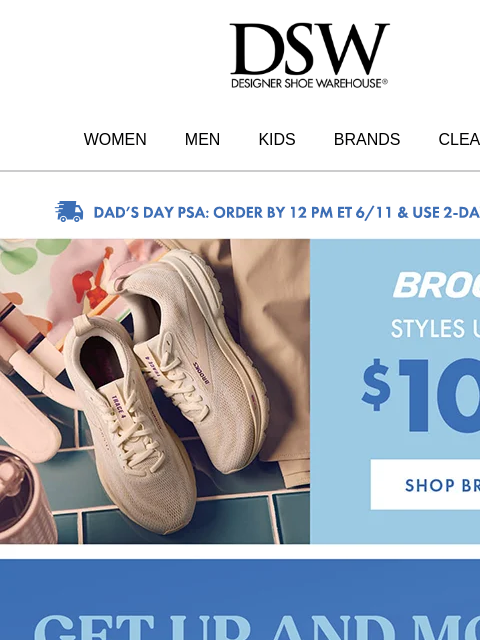Open the MEN category
The image size is (480, 640).
coord(202,139)
